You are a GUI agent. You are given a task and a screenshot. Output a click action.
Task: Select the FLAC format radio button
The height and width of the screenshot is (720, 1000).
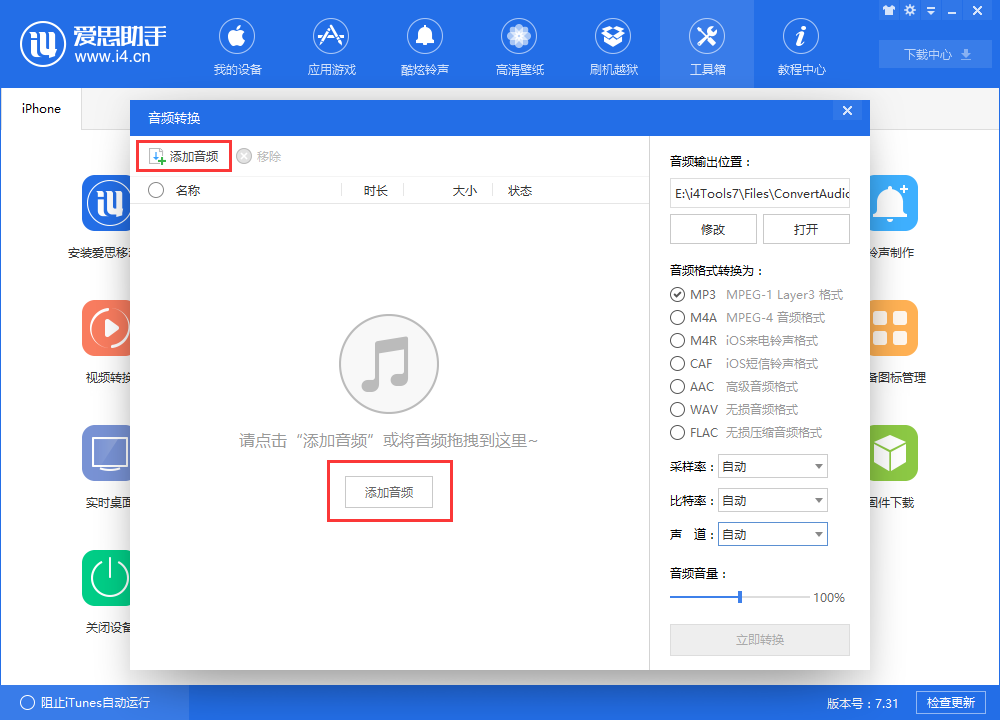[x=677, y=432]
